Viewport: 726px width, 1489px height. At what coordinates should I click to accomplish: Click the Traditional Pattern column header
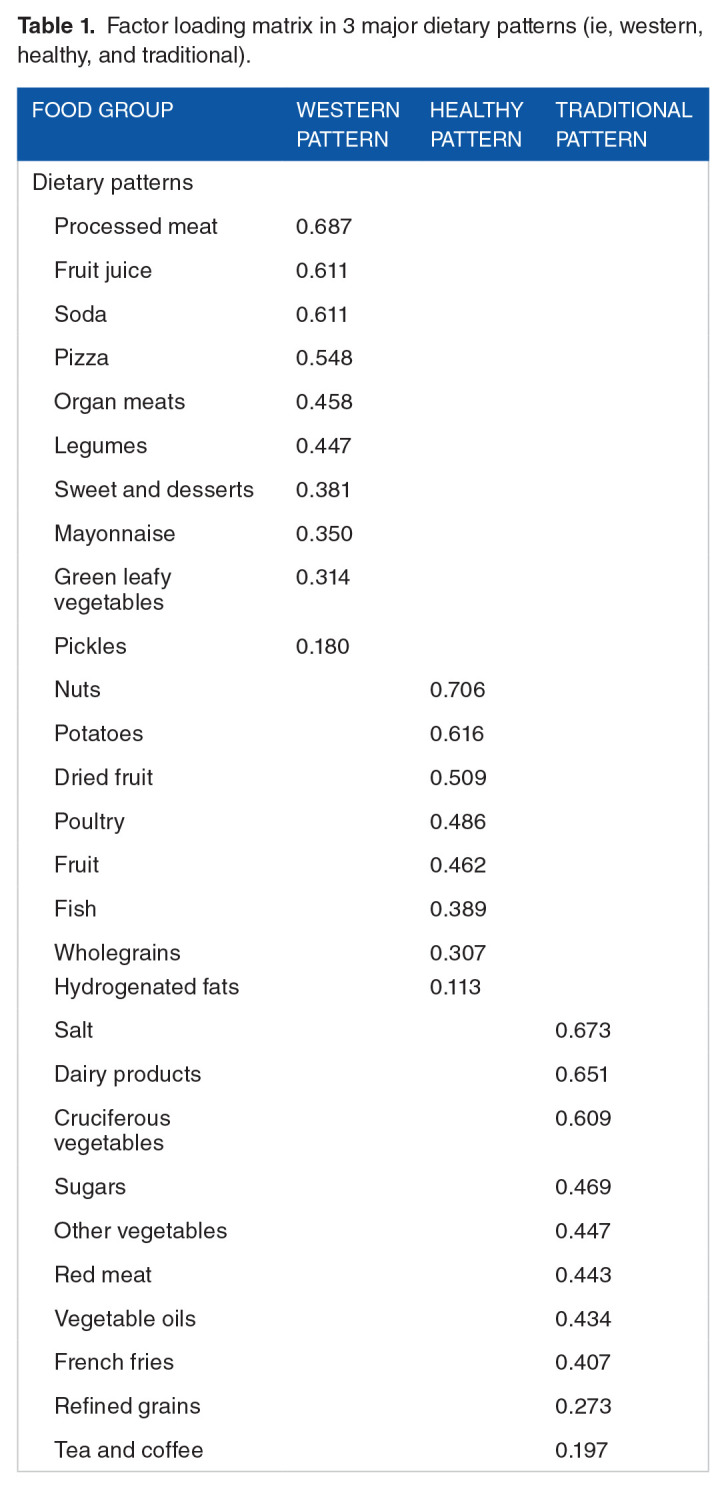[x=624, y=124]
